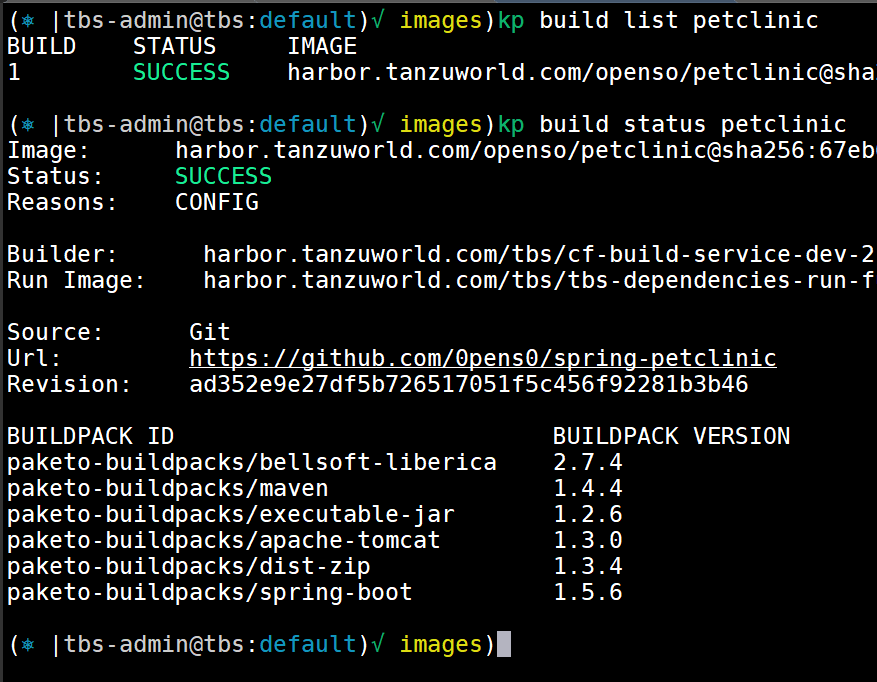Click the paketo-buildpacks/executable-jar entry
This screenshot has width=877, height=682.
(230, 514)
